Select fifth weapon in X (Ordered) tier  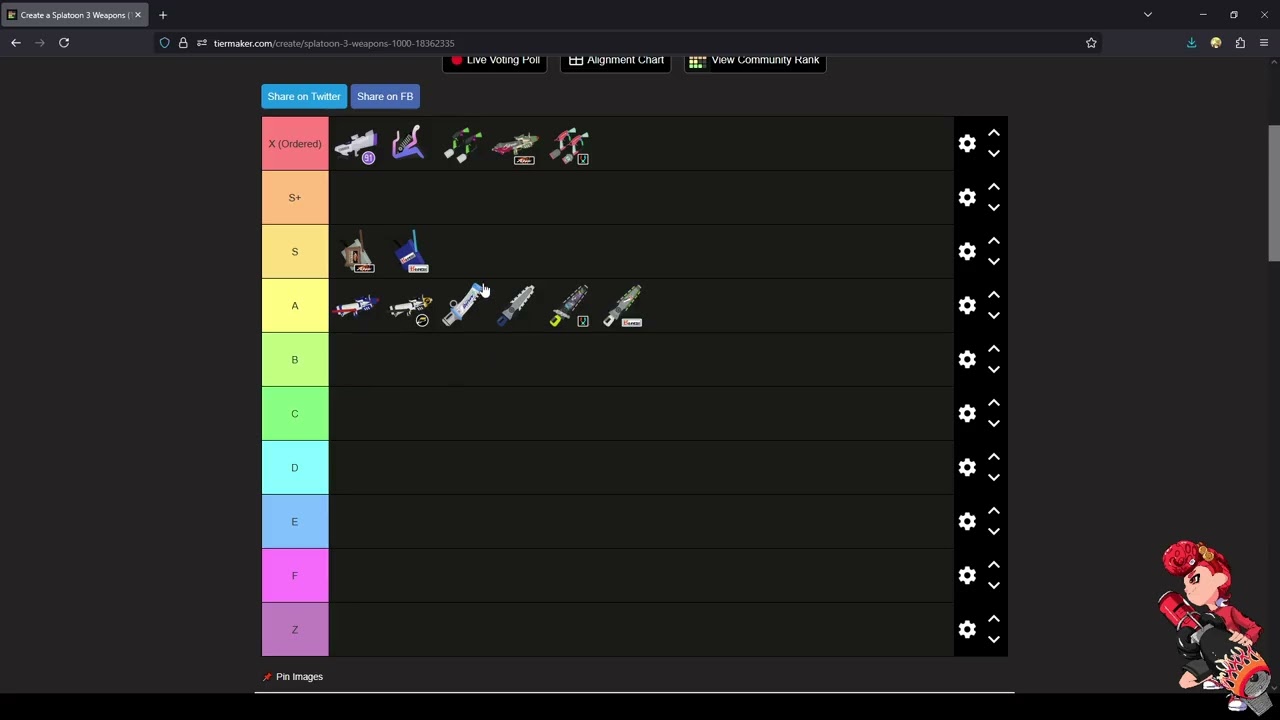pos(569,146)
